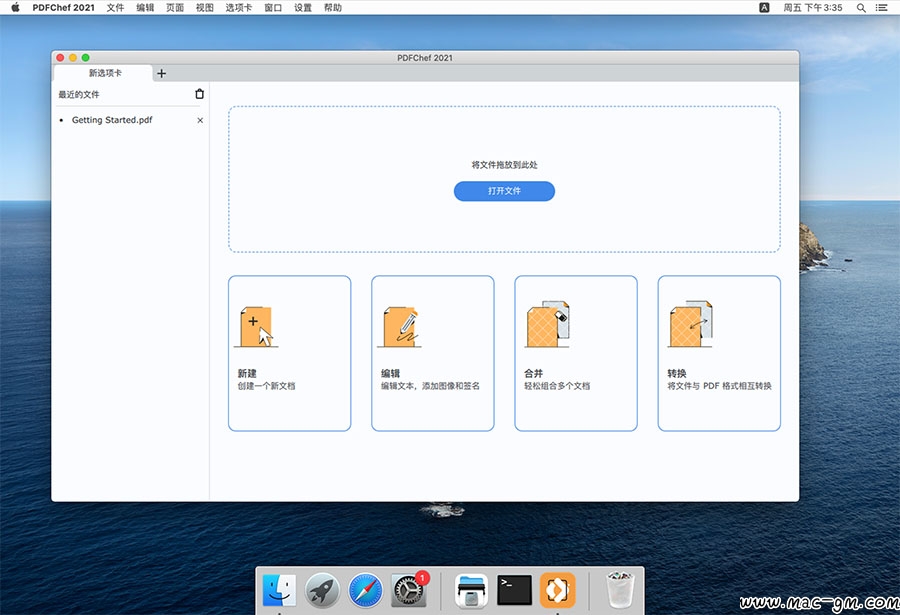Open the 帮助 menu

tap(333, 7)
